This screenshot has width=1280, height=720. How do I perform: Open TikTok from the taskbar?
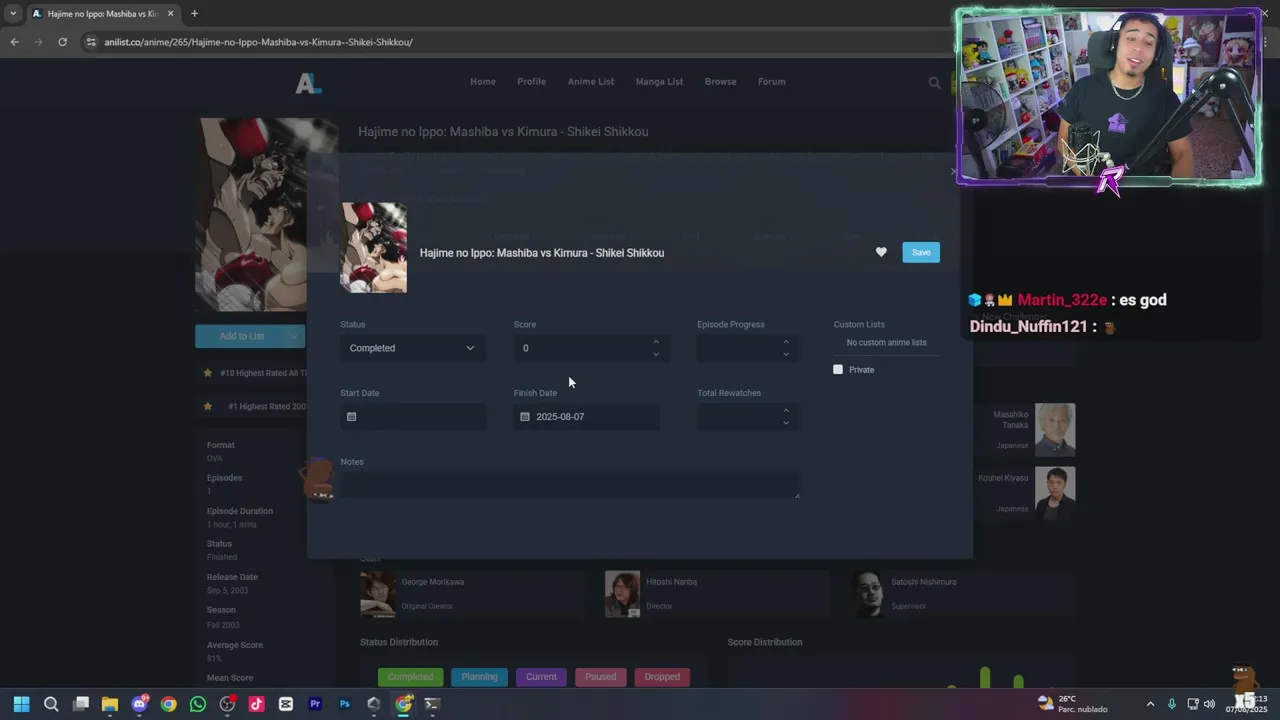pos(256,704)
